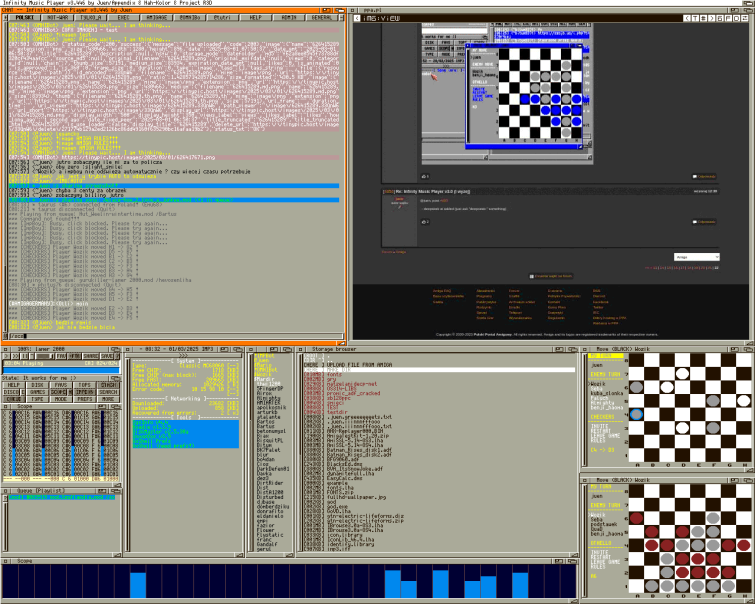Click the back arrow in IMS:VIEW
The image size is (755, 604).
(x=357, y=18)
